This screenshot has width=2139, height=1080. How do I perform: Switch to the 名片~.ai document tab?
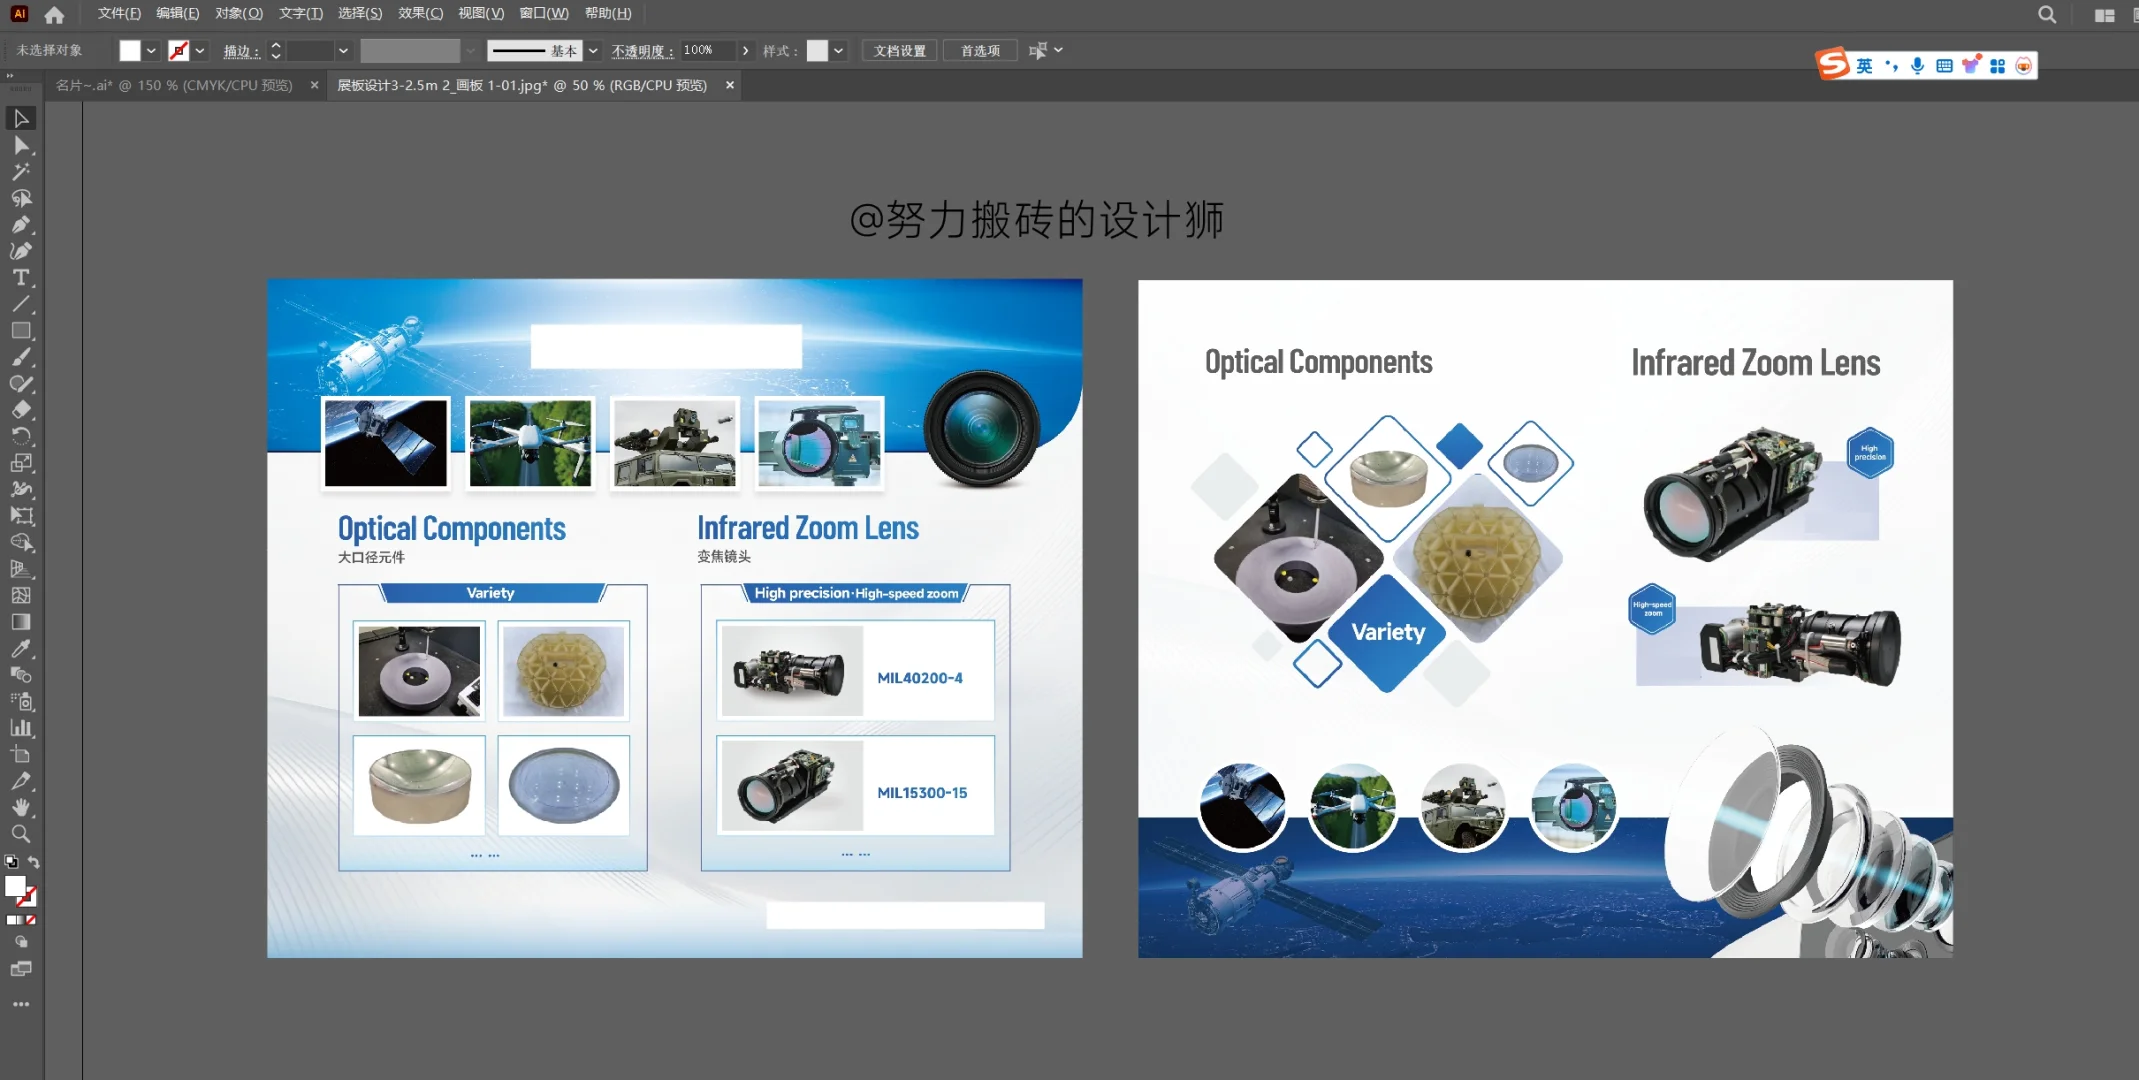click(175, 85)
